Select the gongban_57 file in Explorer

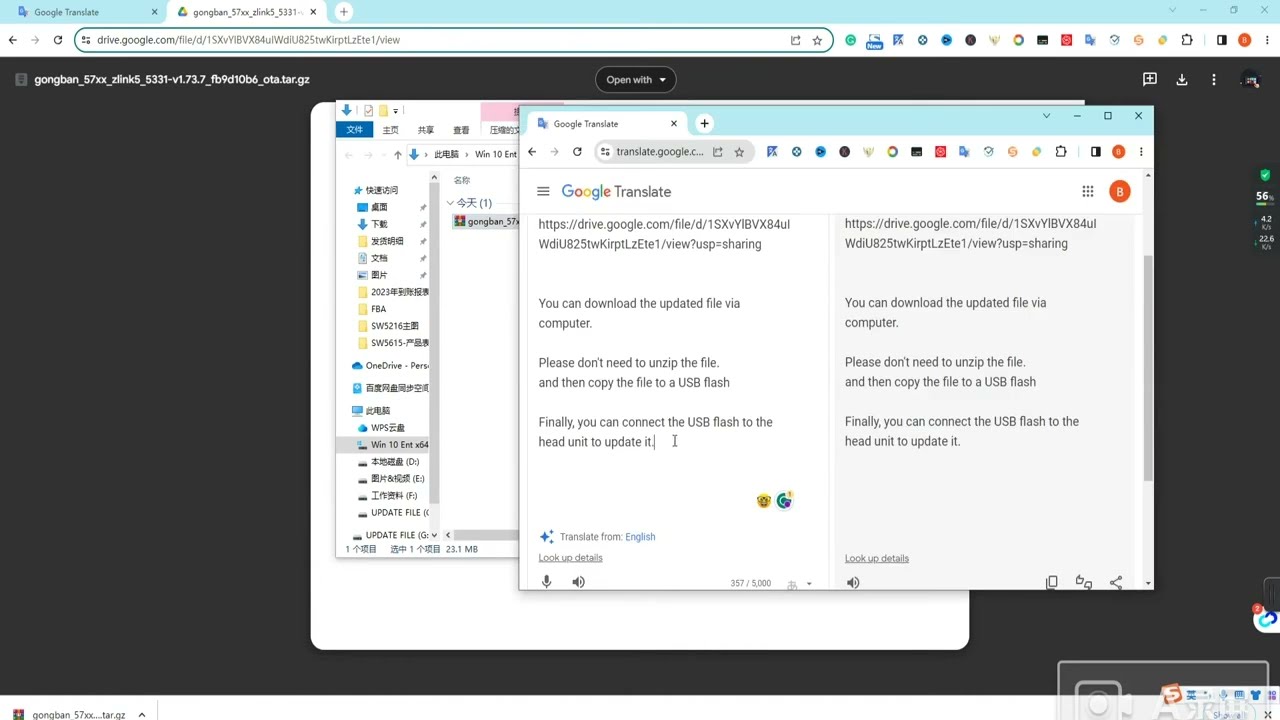coord(486,221)
